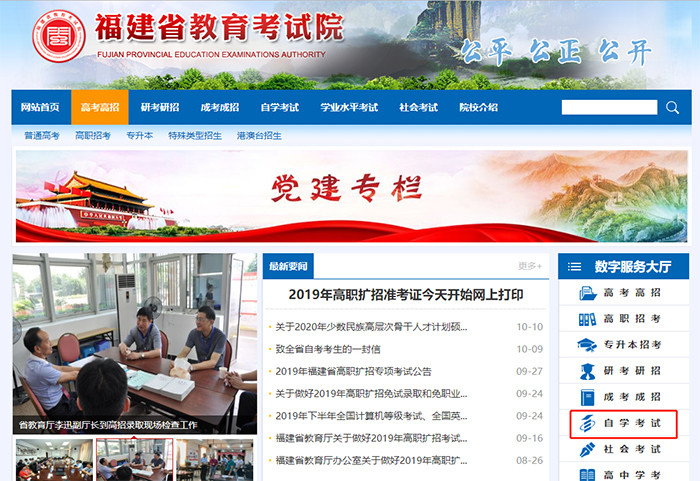Click 更多» to see more news
This screenshot has height=481, width=700.
[x=529, y=266]
